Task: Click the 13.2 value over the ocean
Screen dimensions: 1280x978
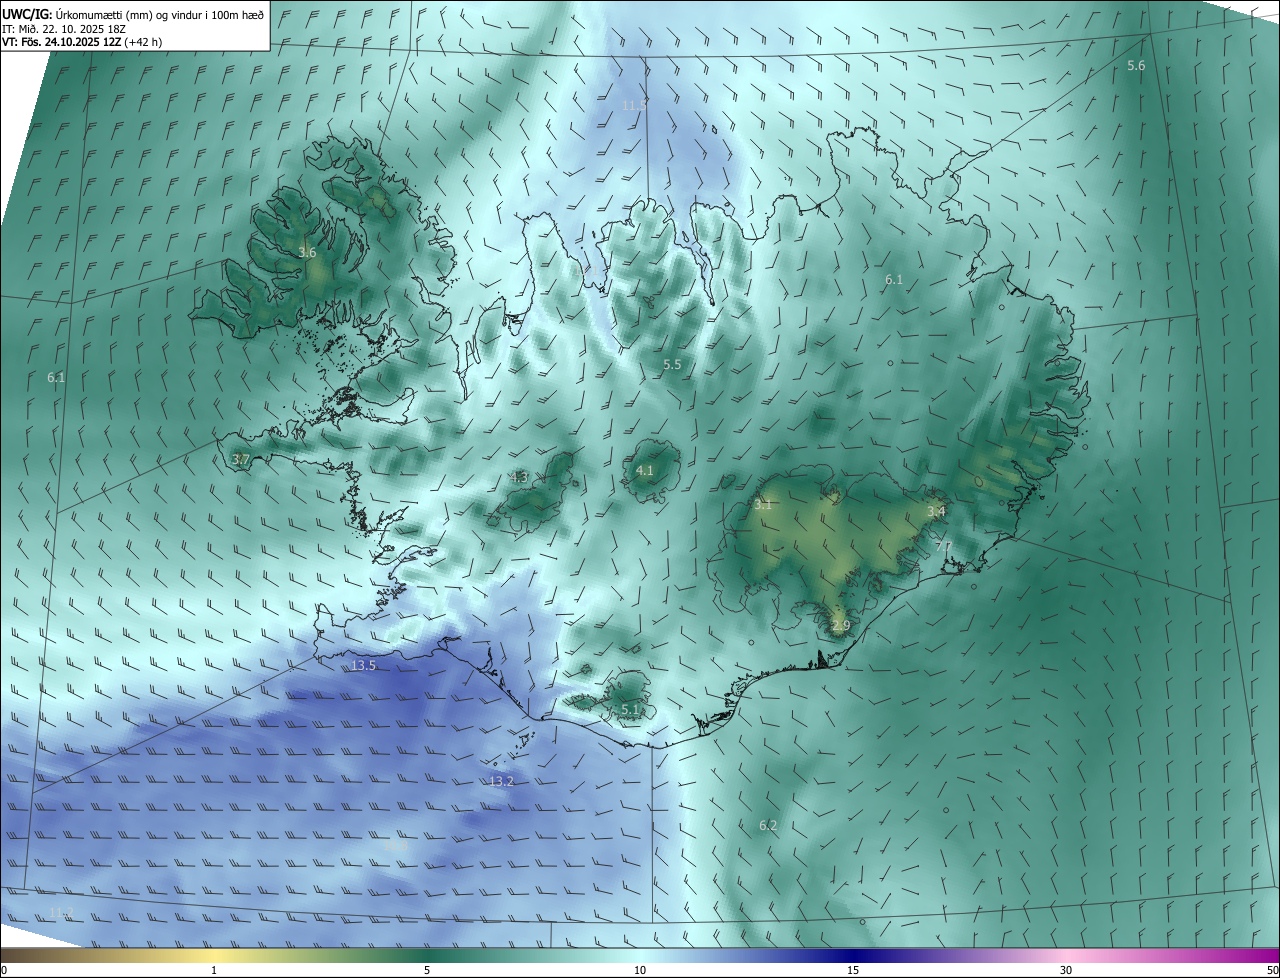Action: click(x=501, y=781)
